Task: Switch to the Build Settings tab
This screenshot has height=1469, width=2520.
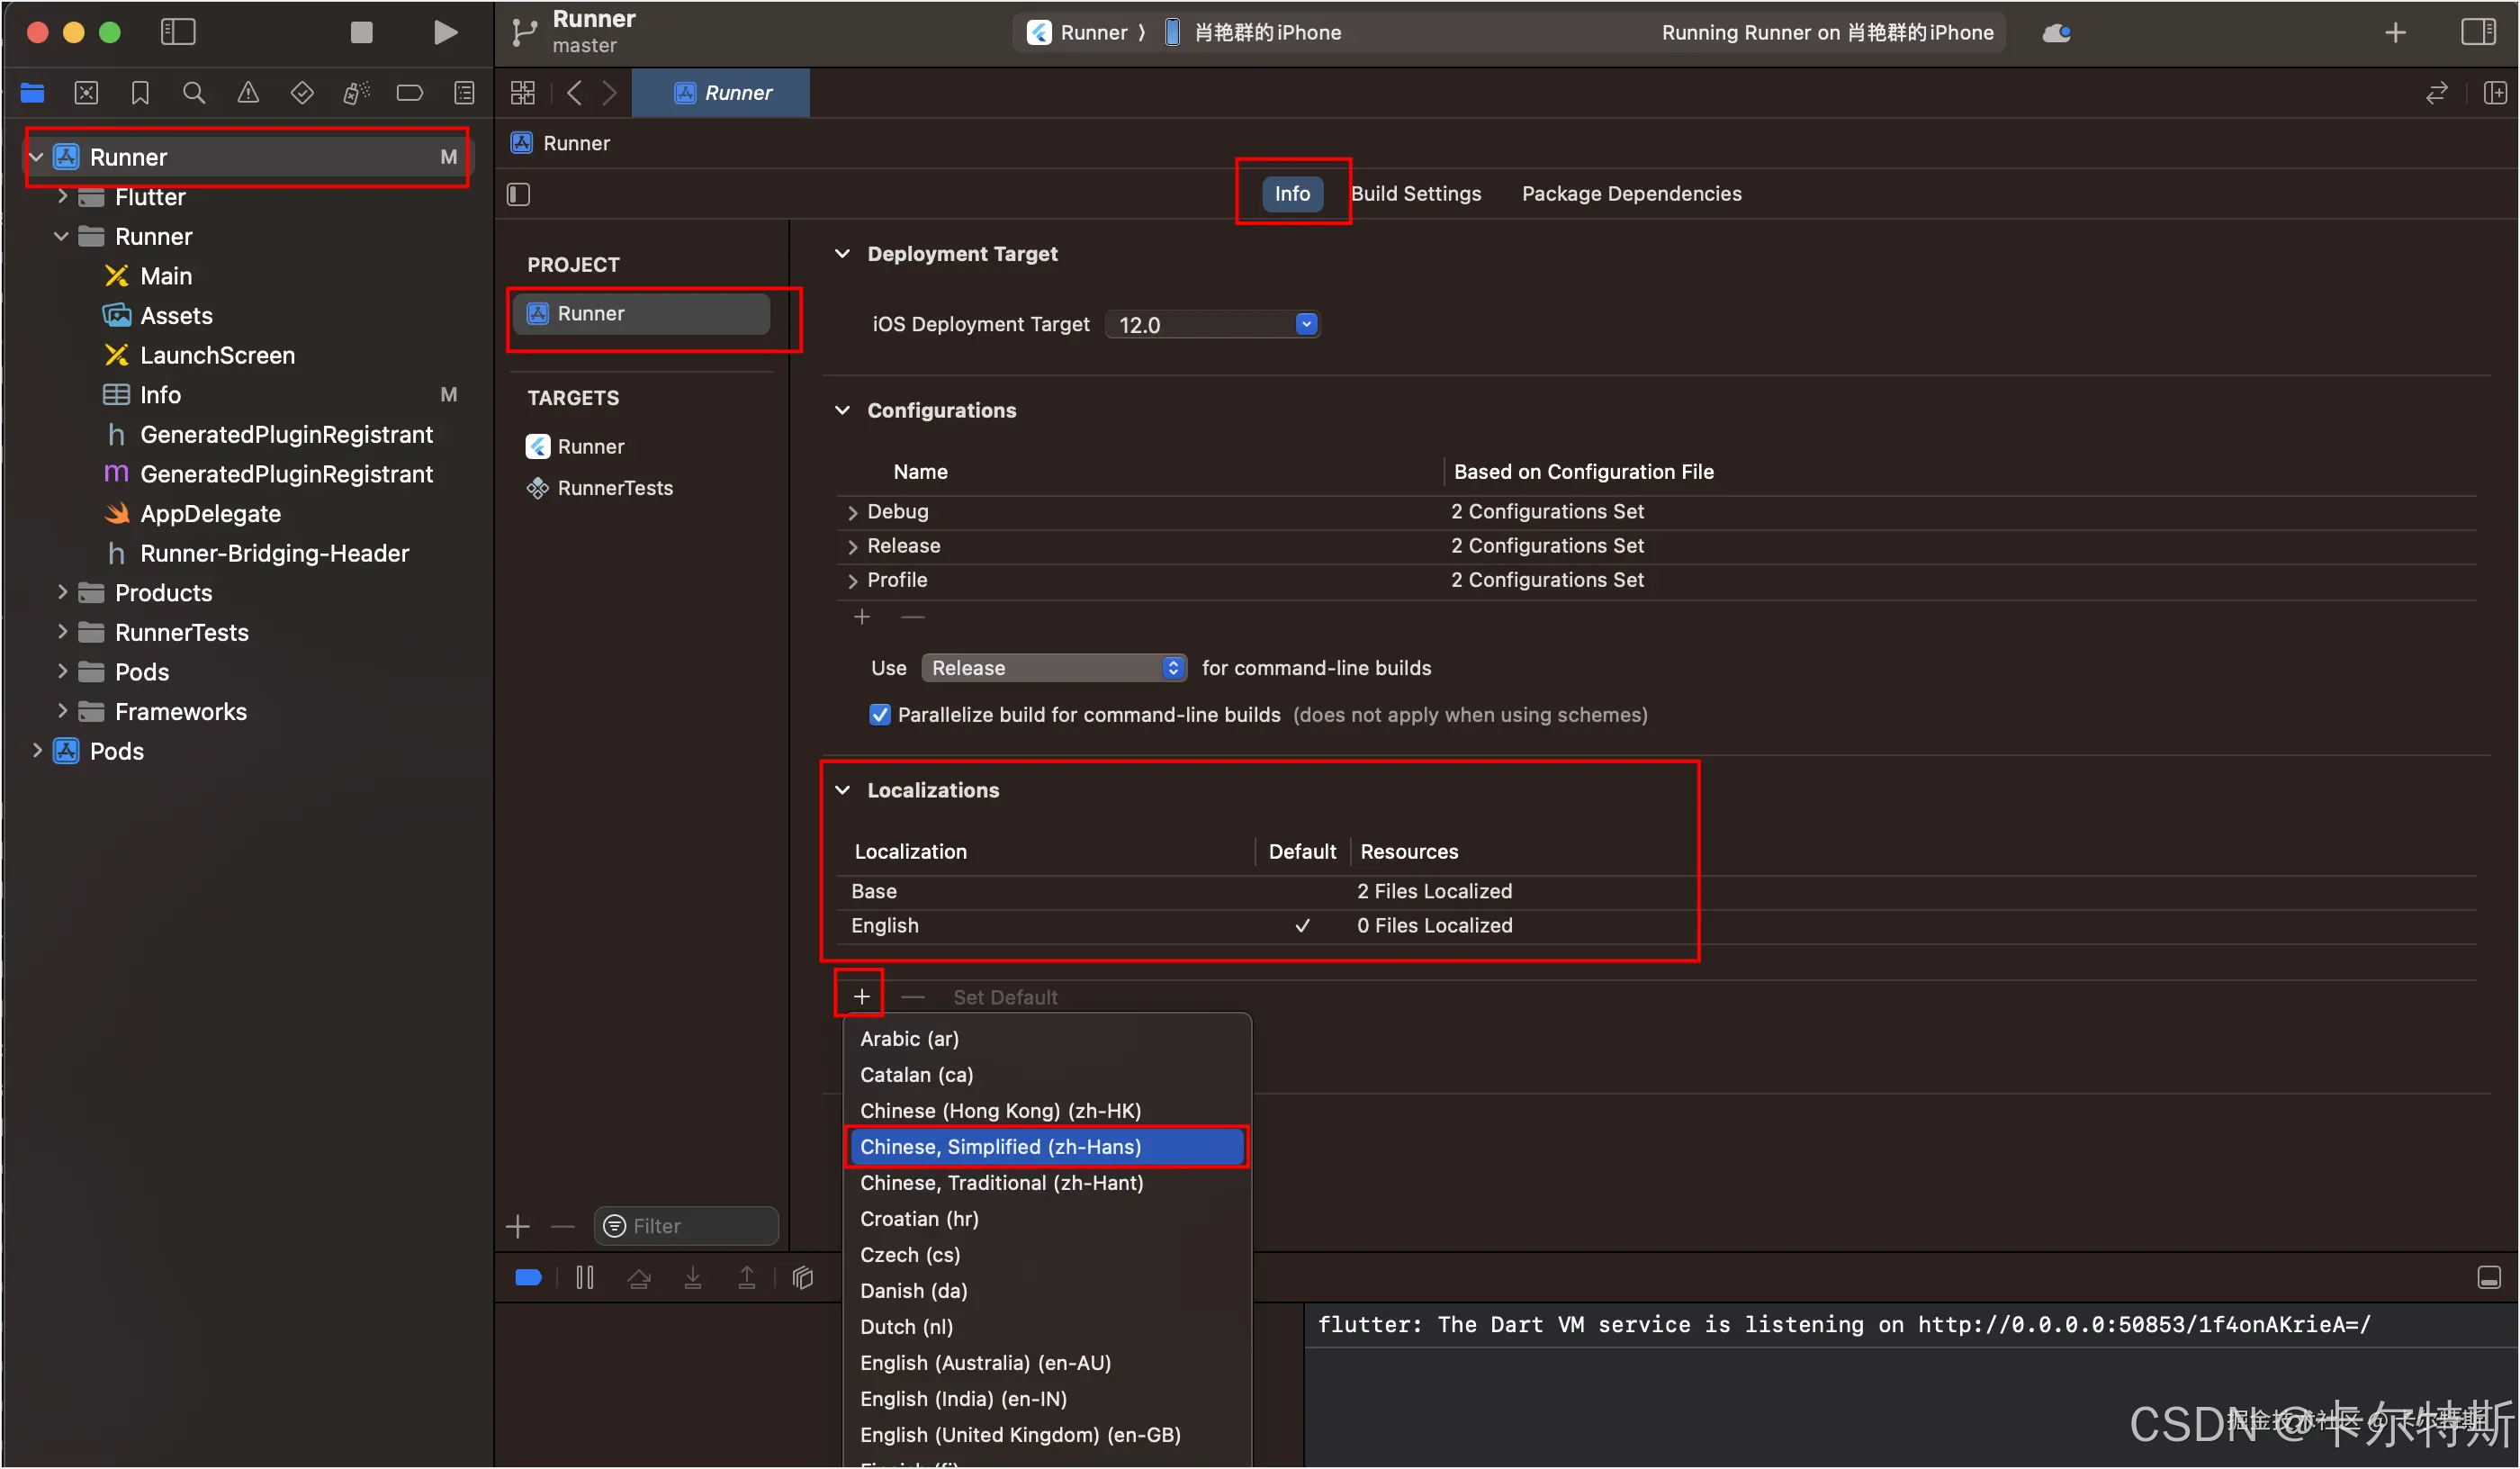Action: [1415, 193]
